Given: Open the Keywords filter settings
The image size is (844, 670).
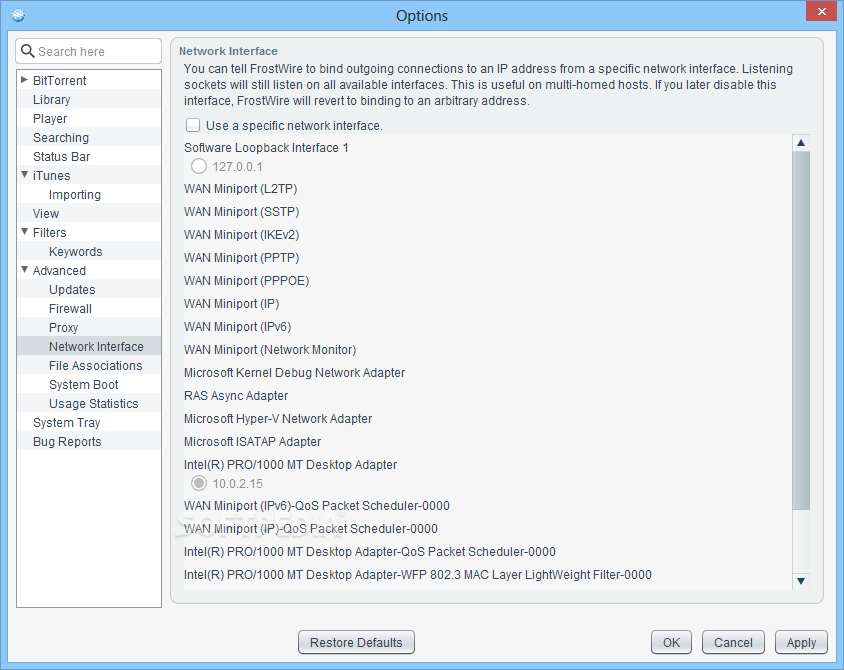Looking at the screenshot, I should pos(75,252).
